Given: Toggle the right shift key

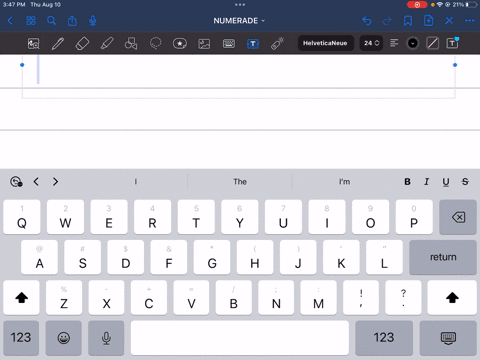Looking at the screenshot, I should (452, 298).
